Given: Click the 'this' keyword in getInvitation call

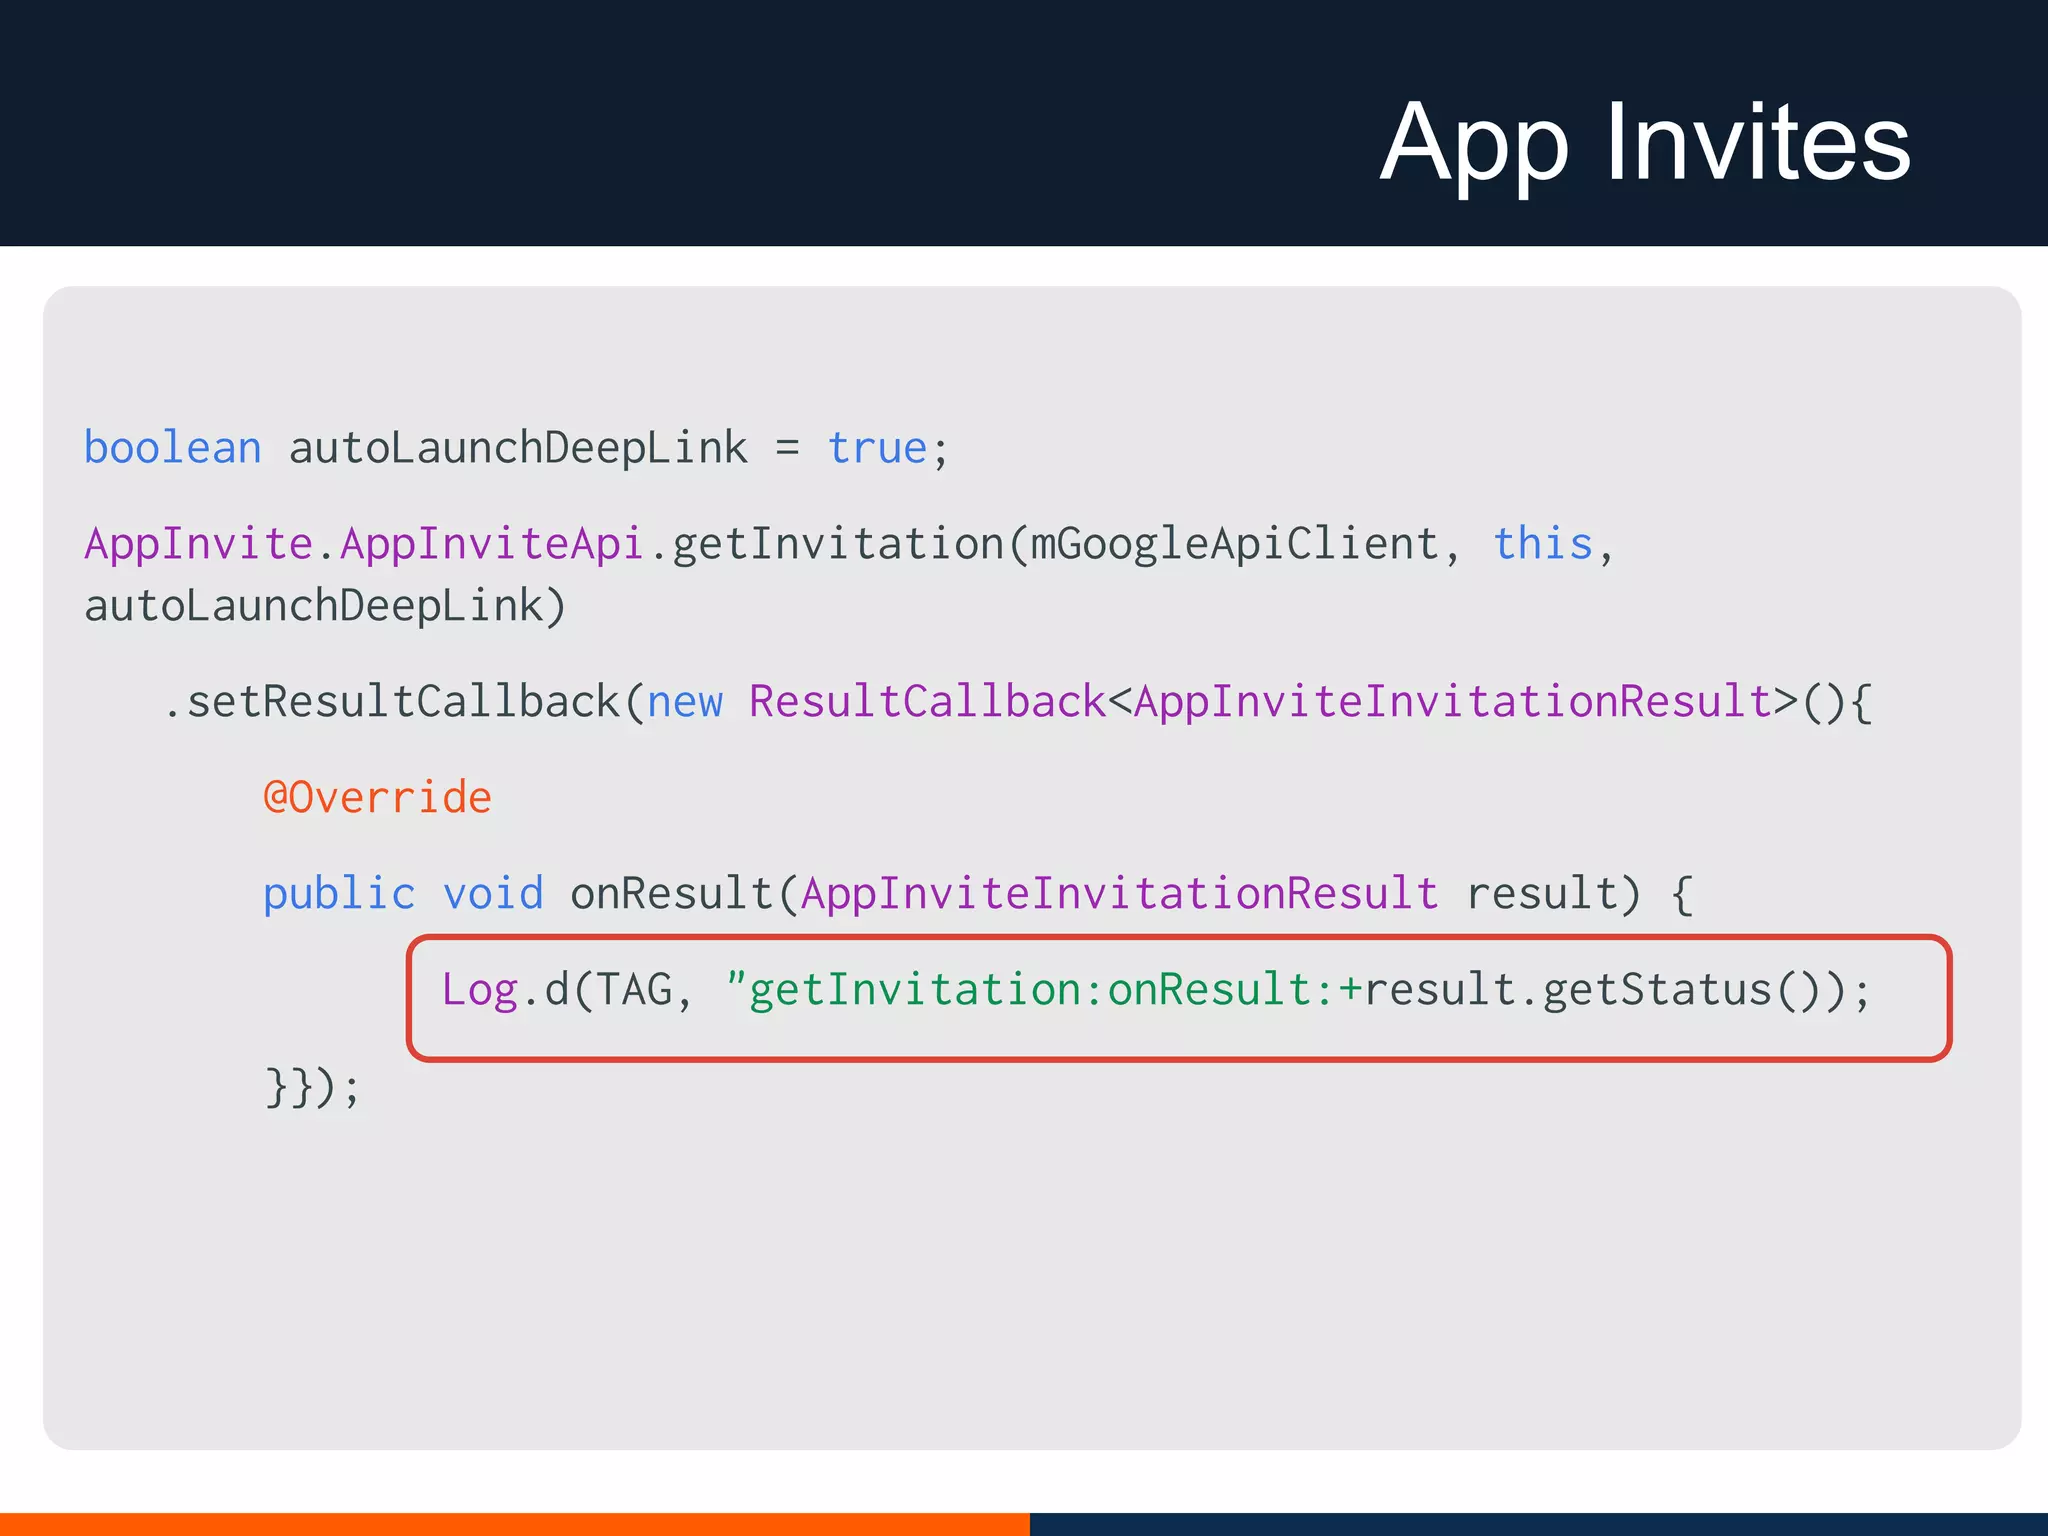Looking at the screenshot, I should click(1543, 544).
